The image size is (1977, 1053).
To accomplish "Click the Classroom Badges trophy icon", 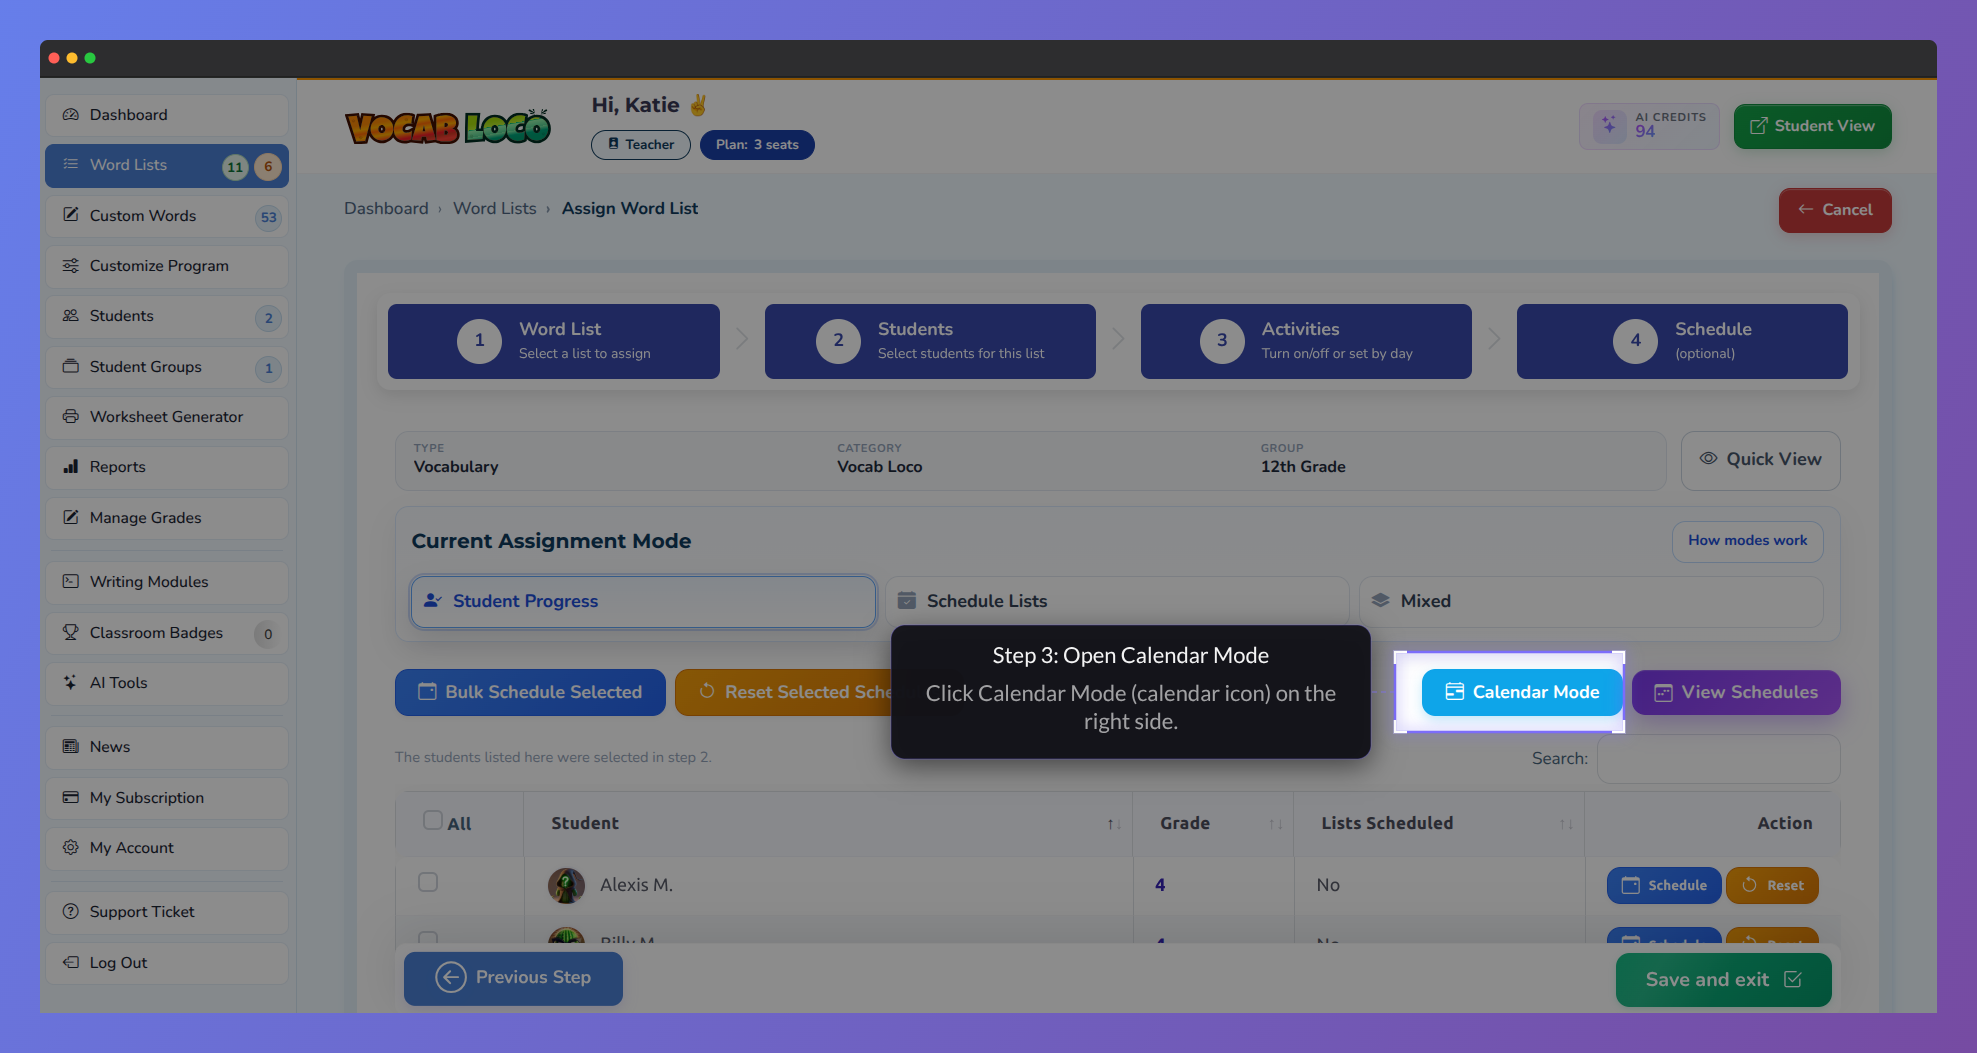I will [x=71, y=633].
